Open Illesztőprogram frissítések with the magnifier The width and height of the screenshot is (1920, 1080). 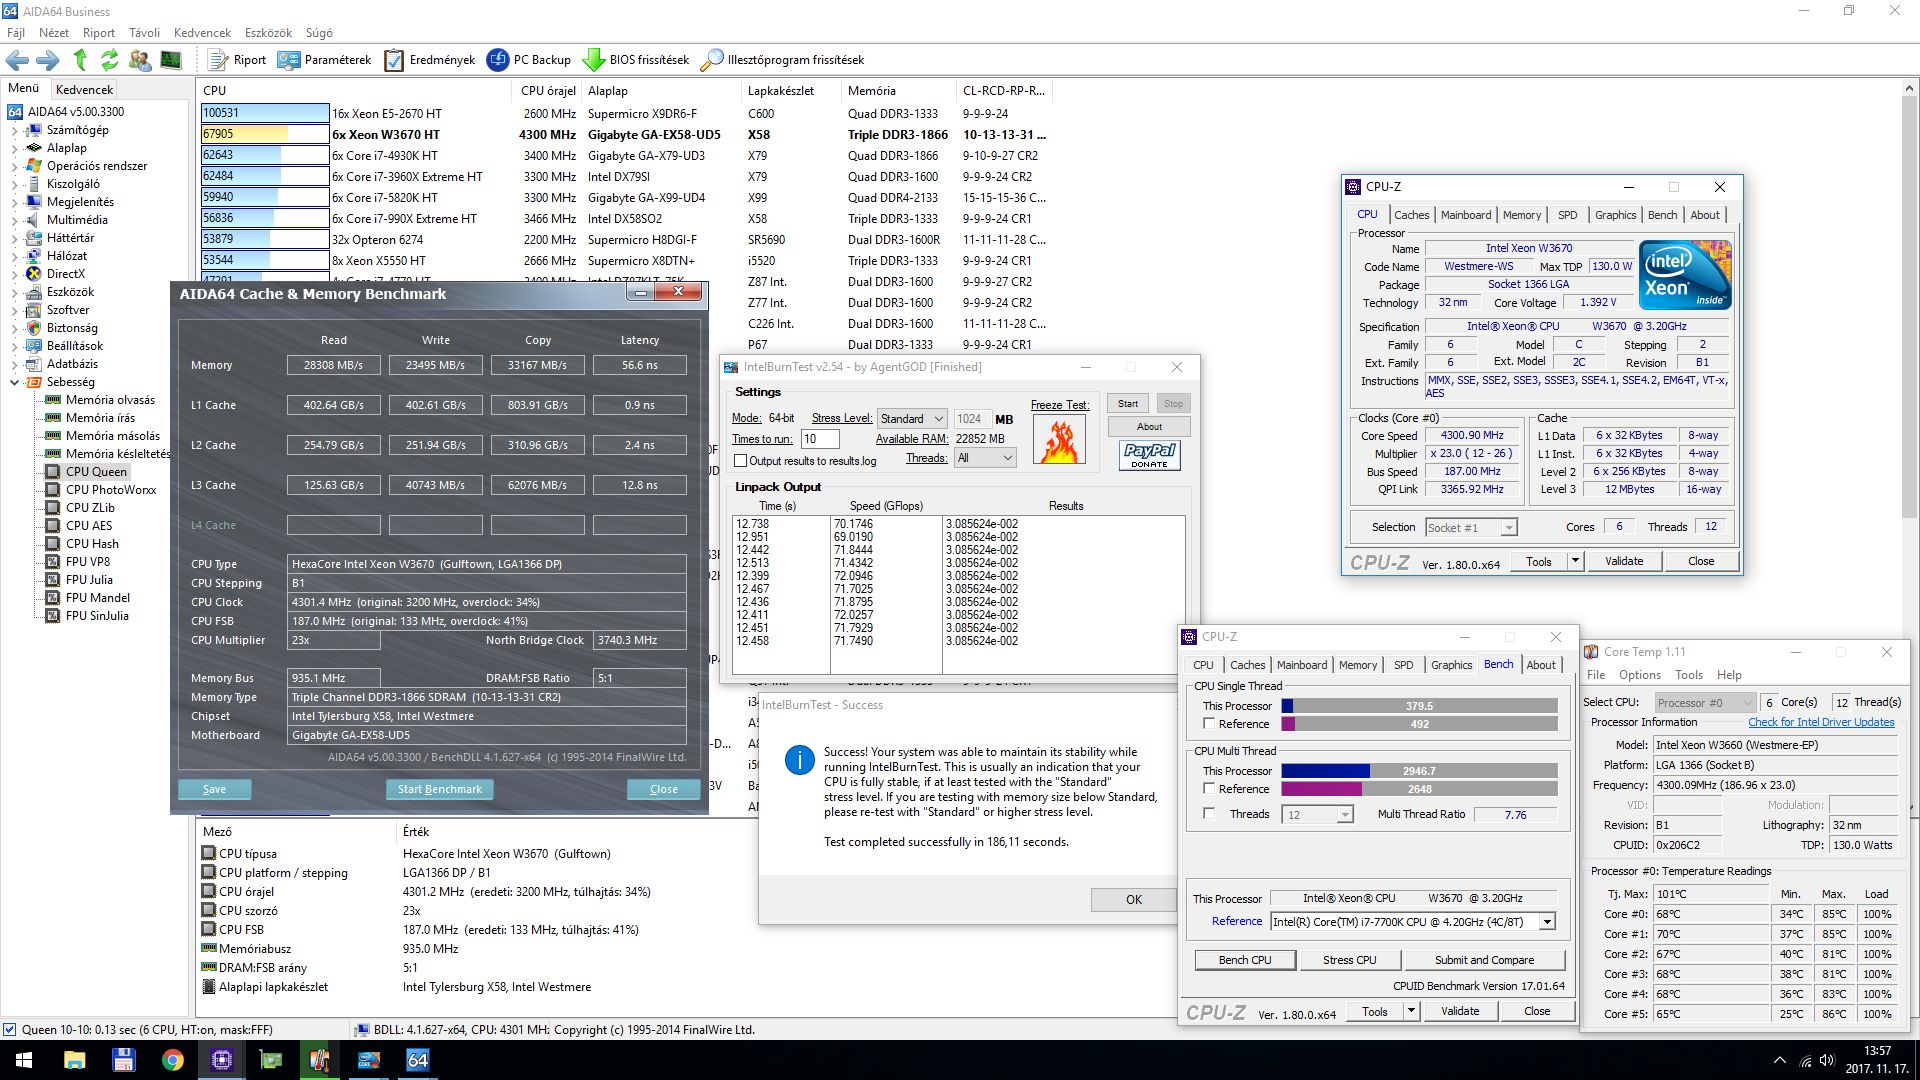[782, 60]
